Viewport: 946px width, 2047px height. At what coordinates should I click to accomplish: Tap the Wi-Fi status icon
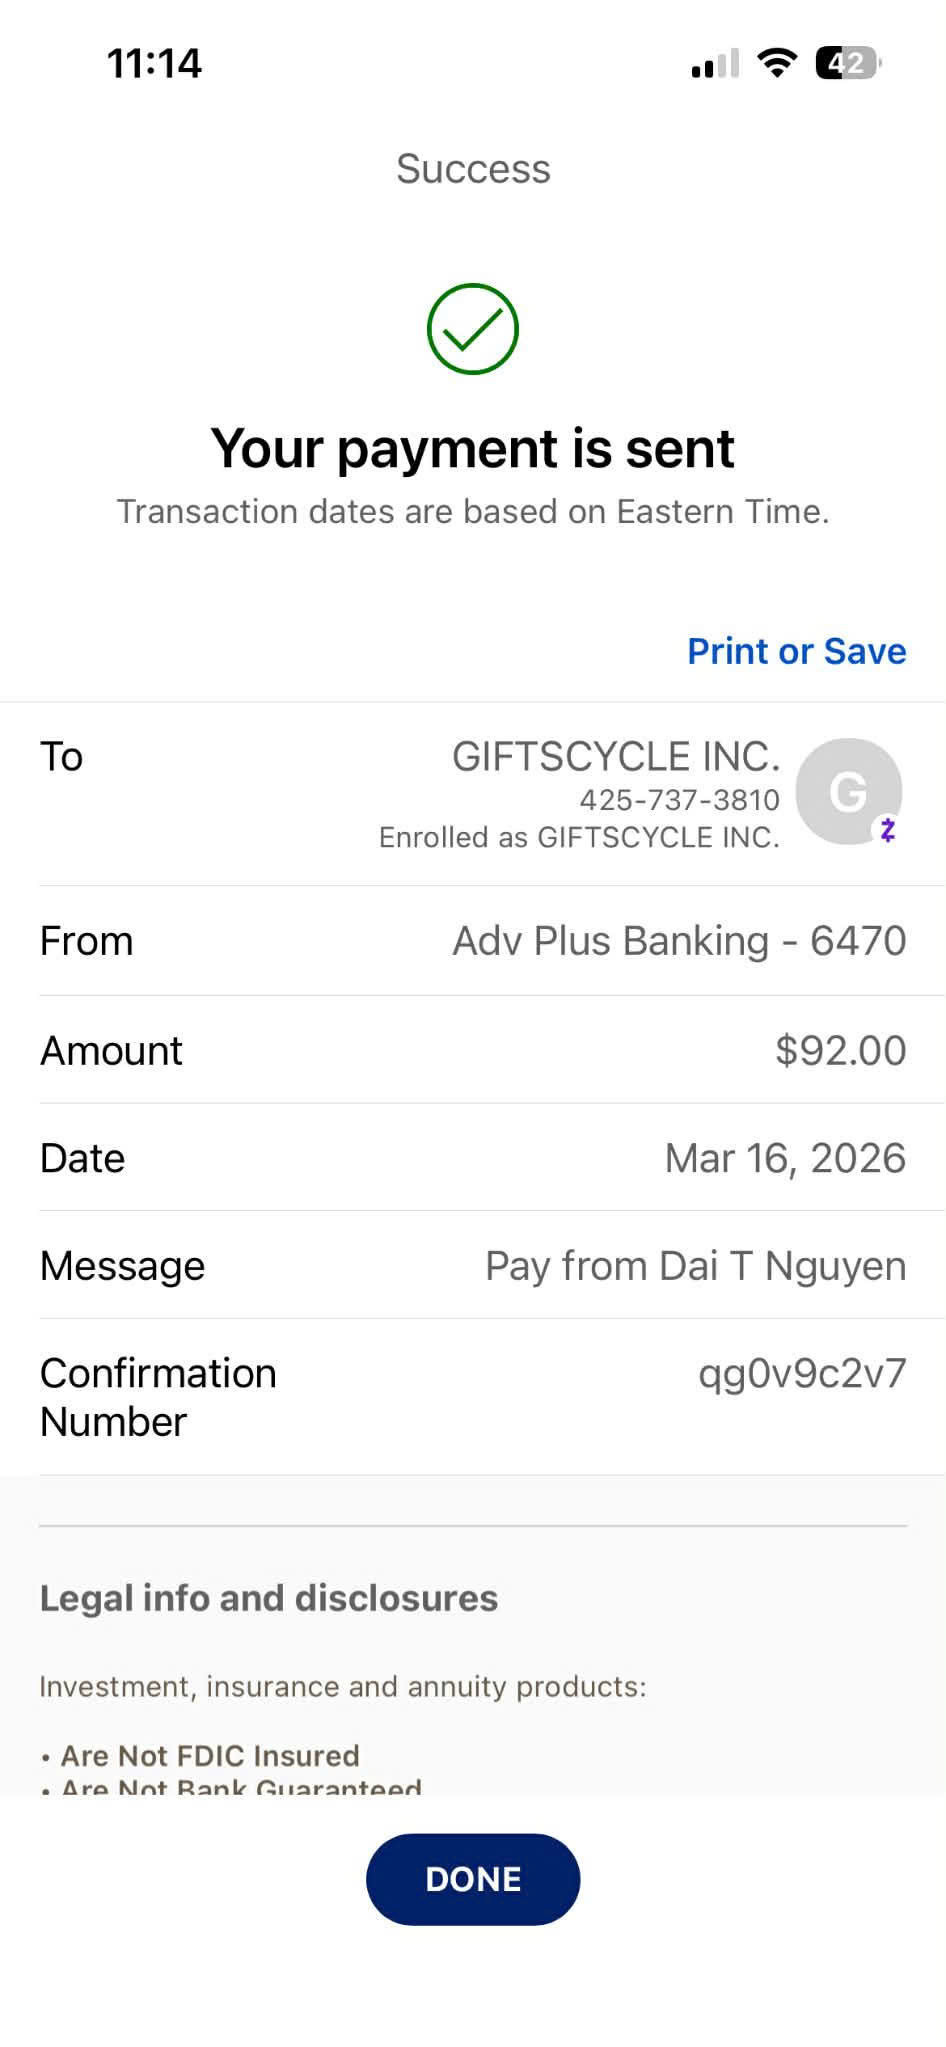(x=776, y=63)
